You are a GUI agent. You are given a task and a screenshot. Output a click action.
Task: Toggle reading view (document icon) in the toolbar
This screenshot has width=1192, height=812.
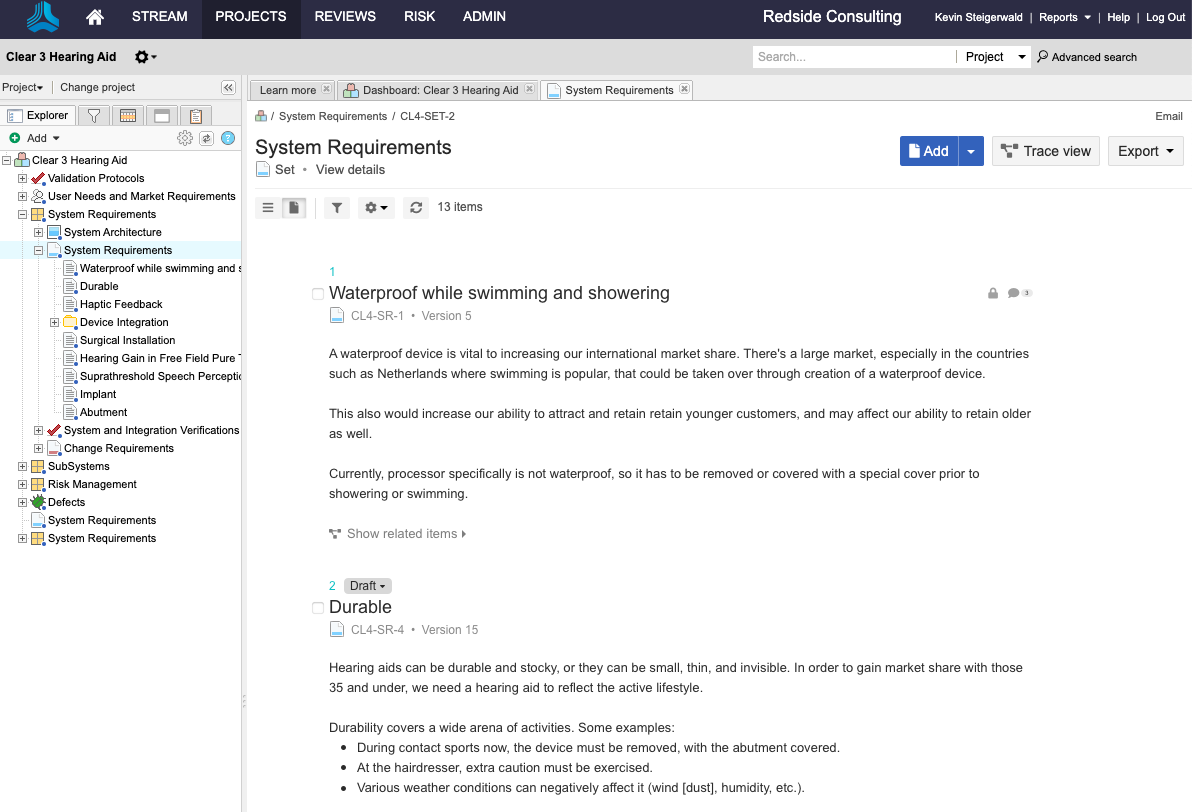[x=294, y=207]
